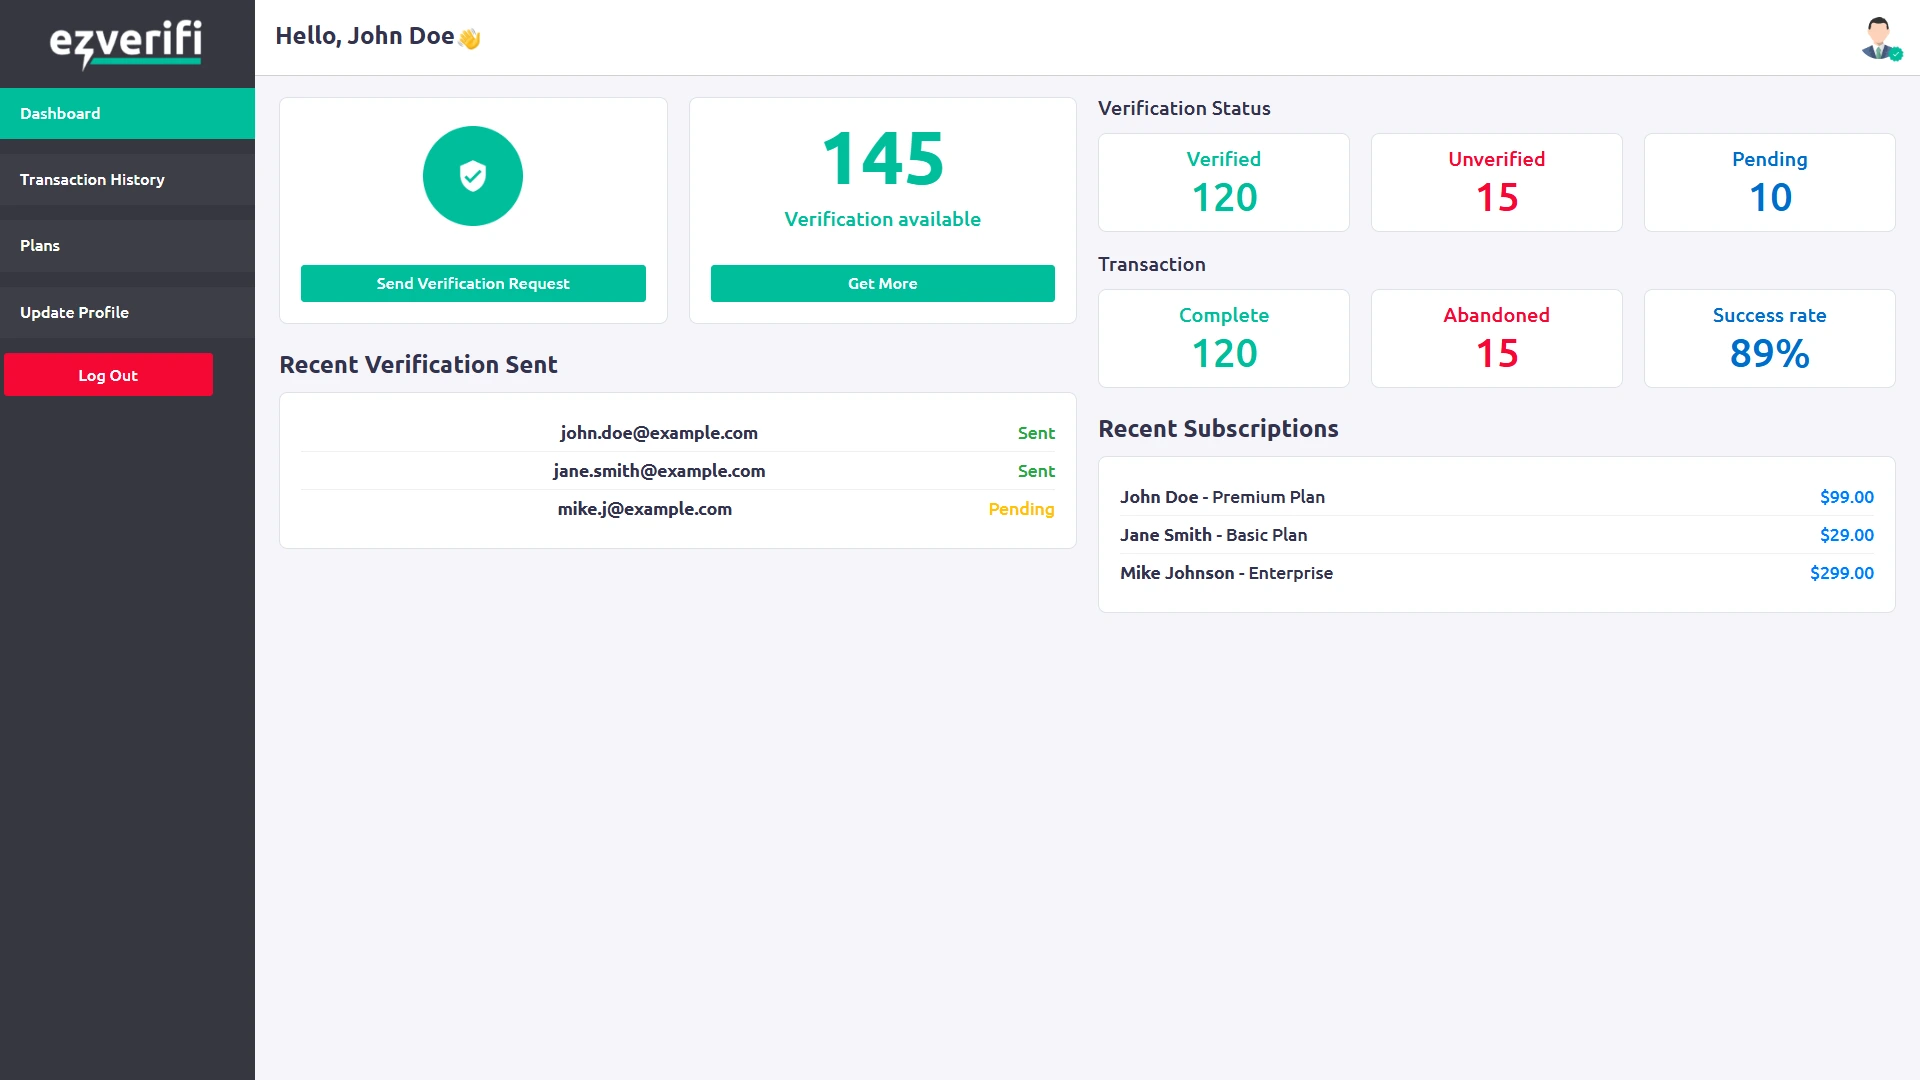This screenshot has height=1080, width=1920.
Task: Select the Complete 120 transaction card
Action: point(1224,338)
